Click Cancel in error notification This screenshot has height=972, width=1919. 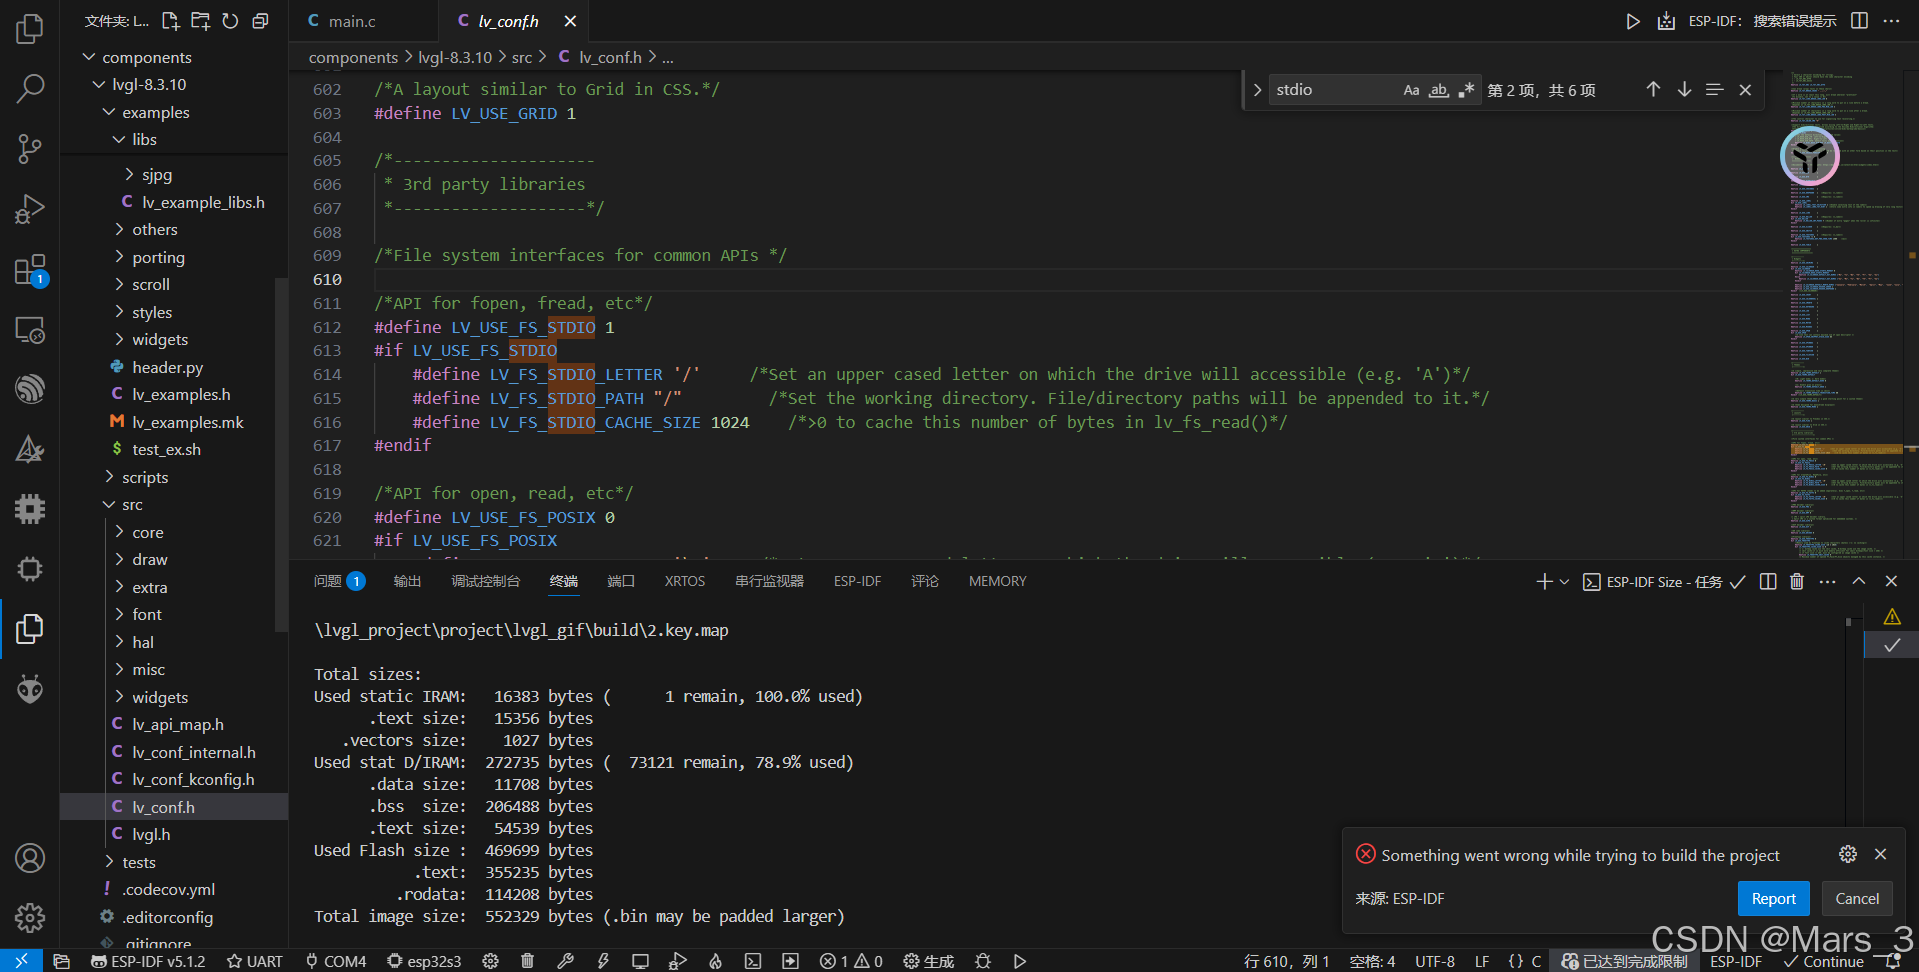point(1857,898)
